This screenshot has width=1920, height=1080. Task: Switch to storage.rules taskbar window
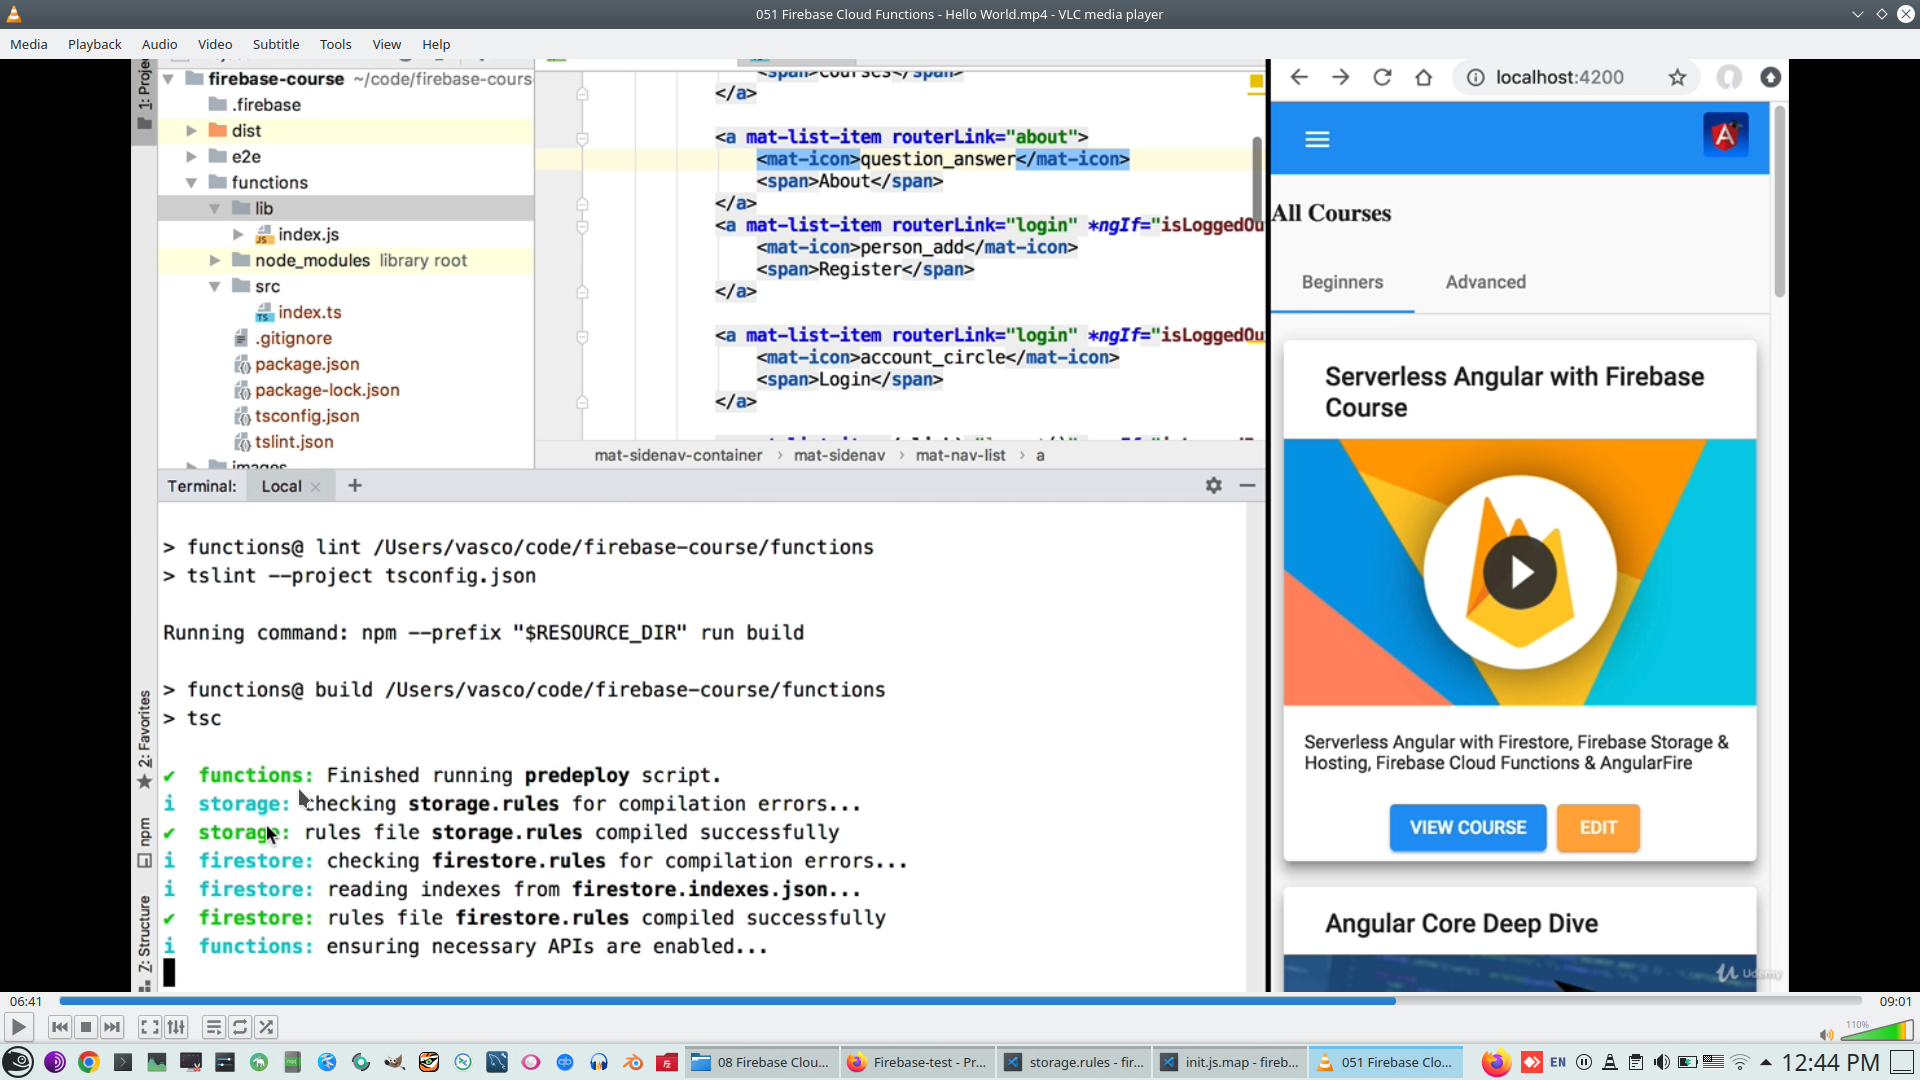click(1075, 1062)
